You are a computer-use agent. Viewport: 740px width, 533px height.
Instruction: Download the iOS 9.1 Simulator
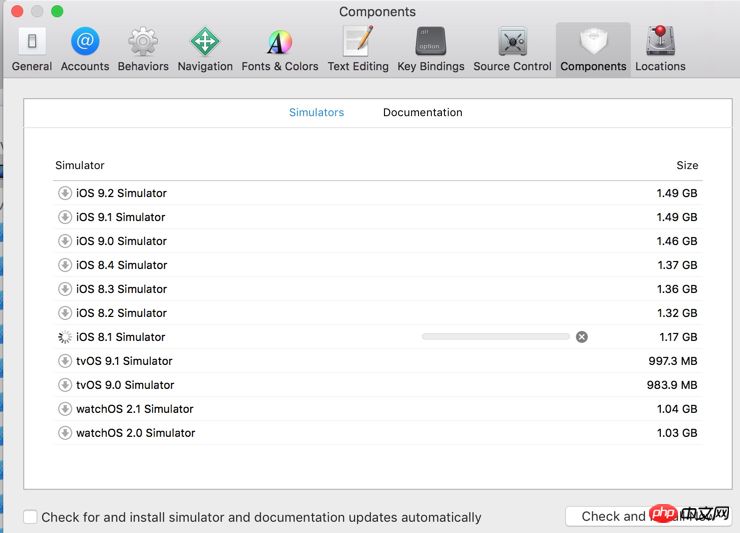65,217
